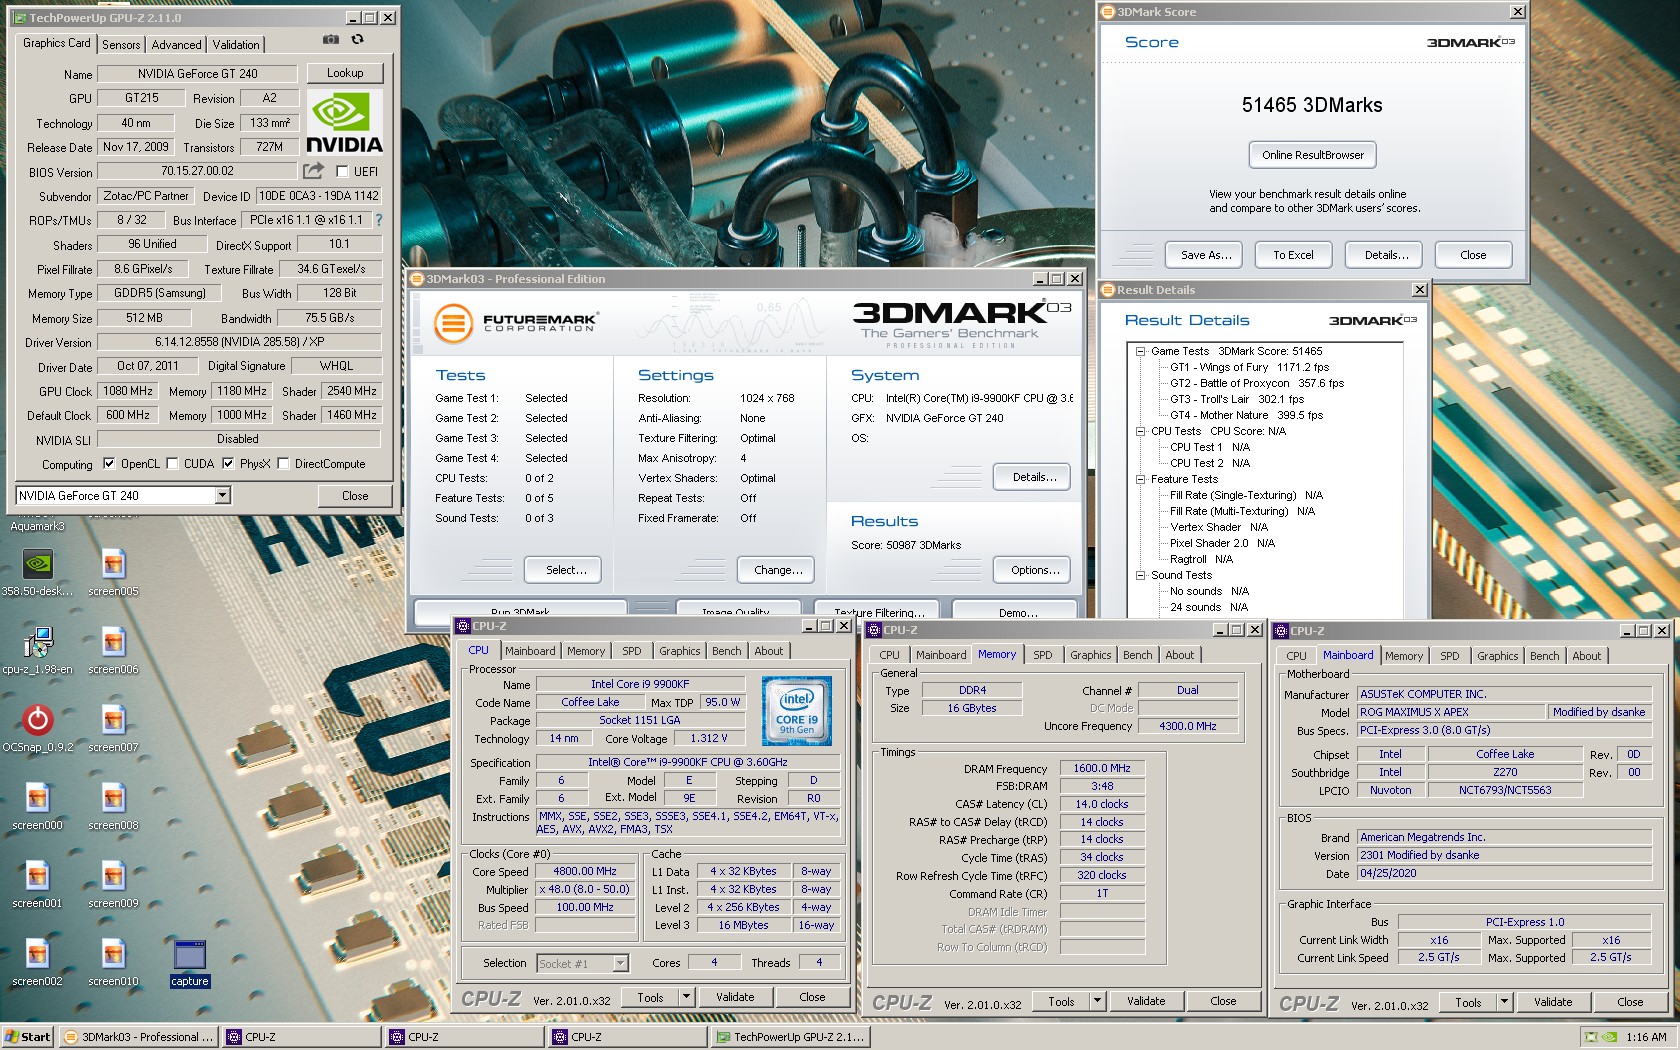This screenshot has height=1050, width=1680.
Task: Switch to the Advanced tab in GPU-Z
Action: pyautogui.click(x=176, y=45)
